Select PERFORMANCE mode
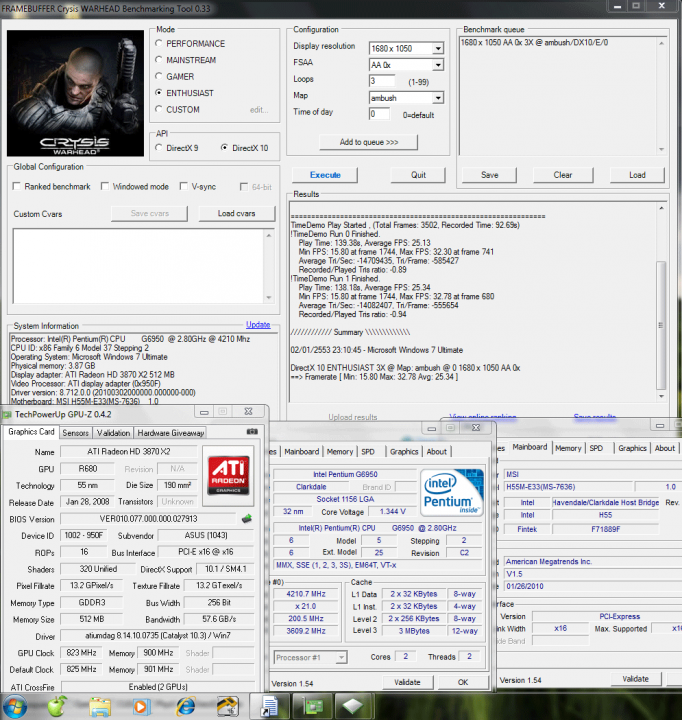Image resolution: width=682 pixels, height=720 pixels. pyautogui.click(x=159, y=43)
